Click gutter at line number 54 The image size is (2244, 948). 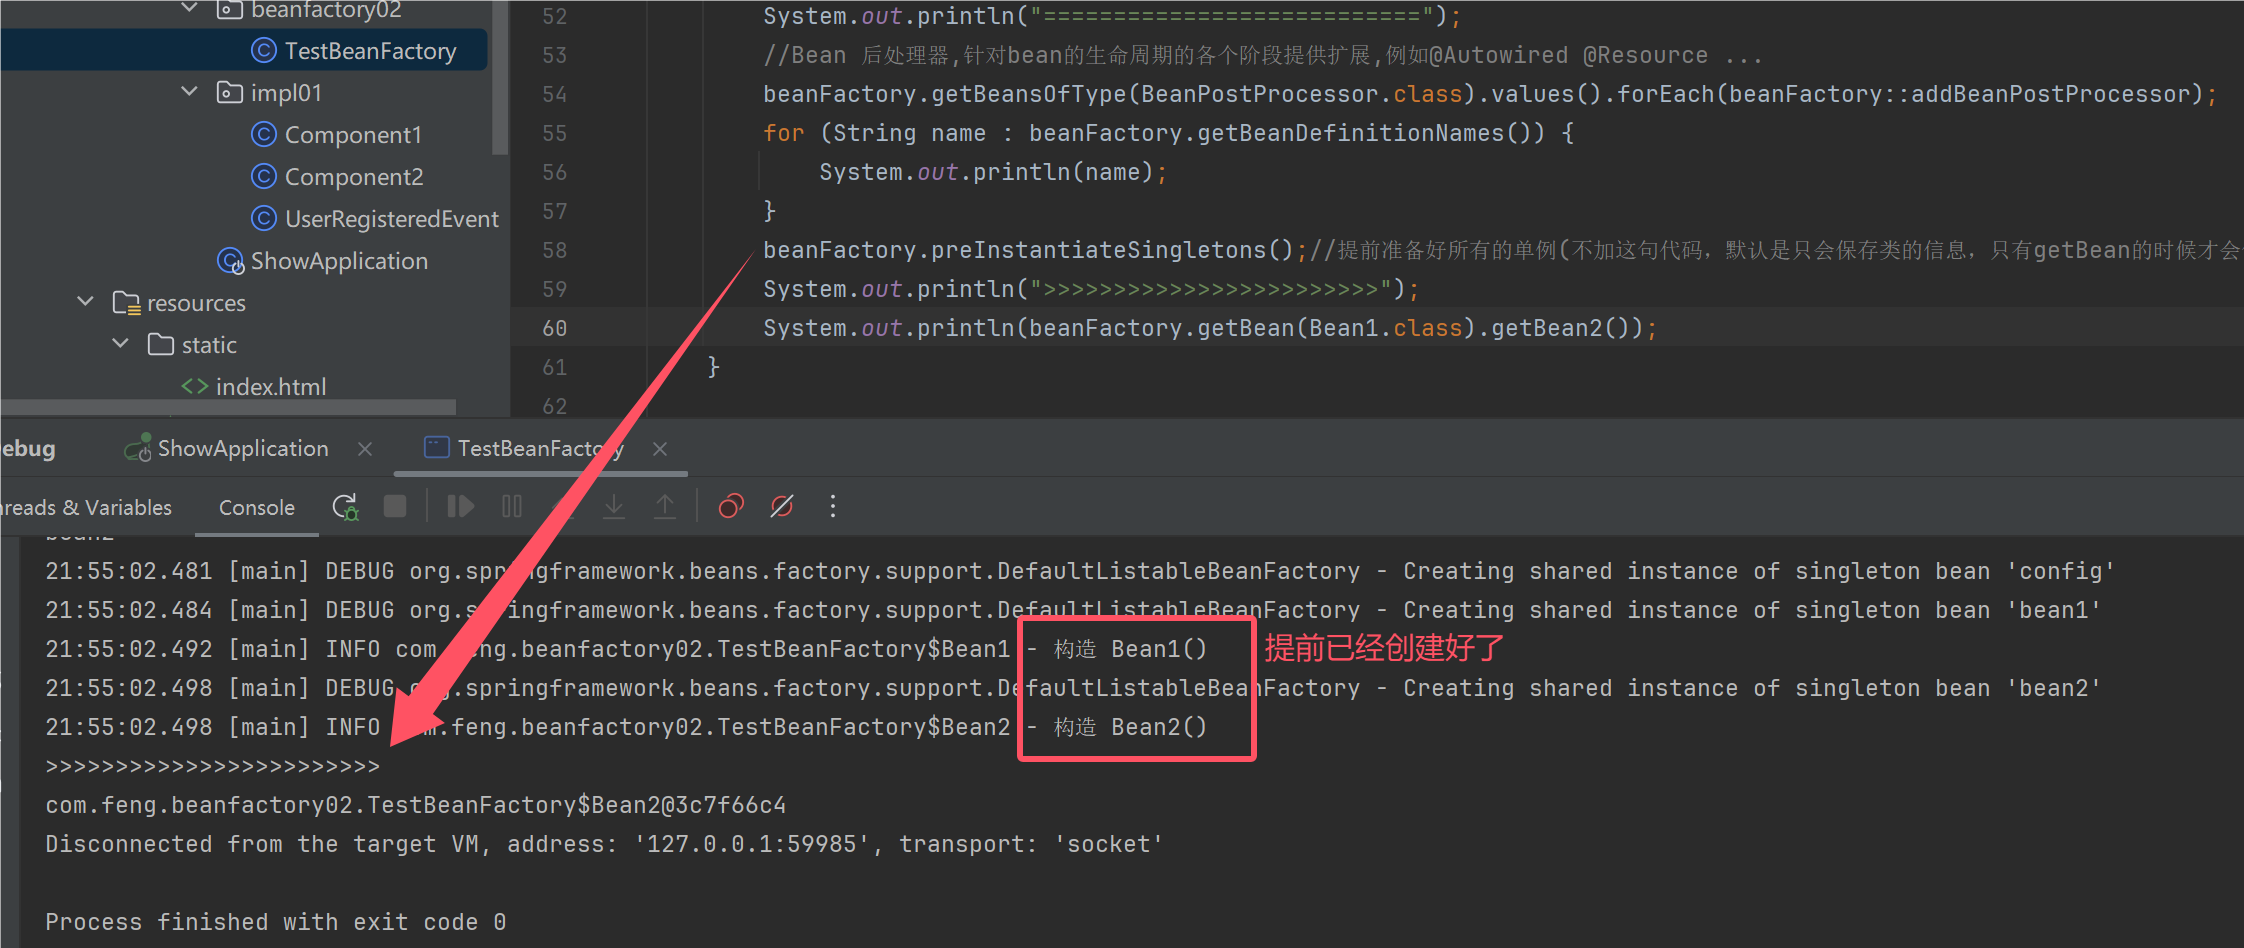[555, 94]
